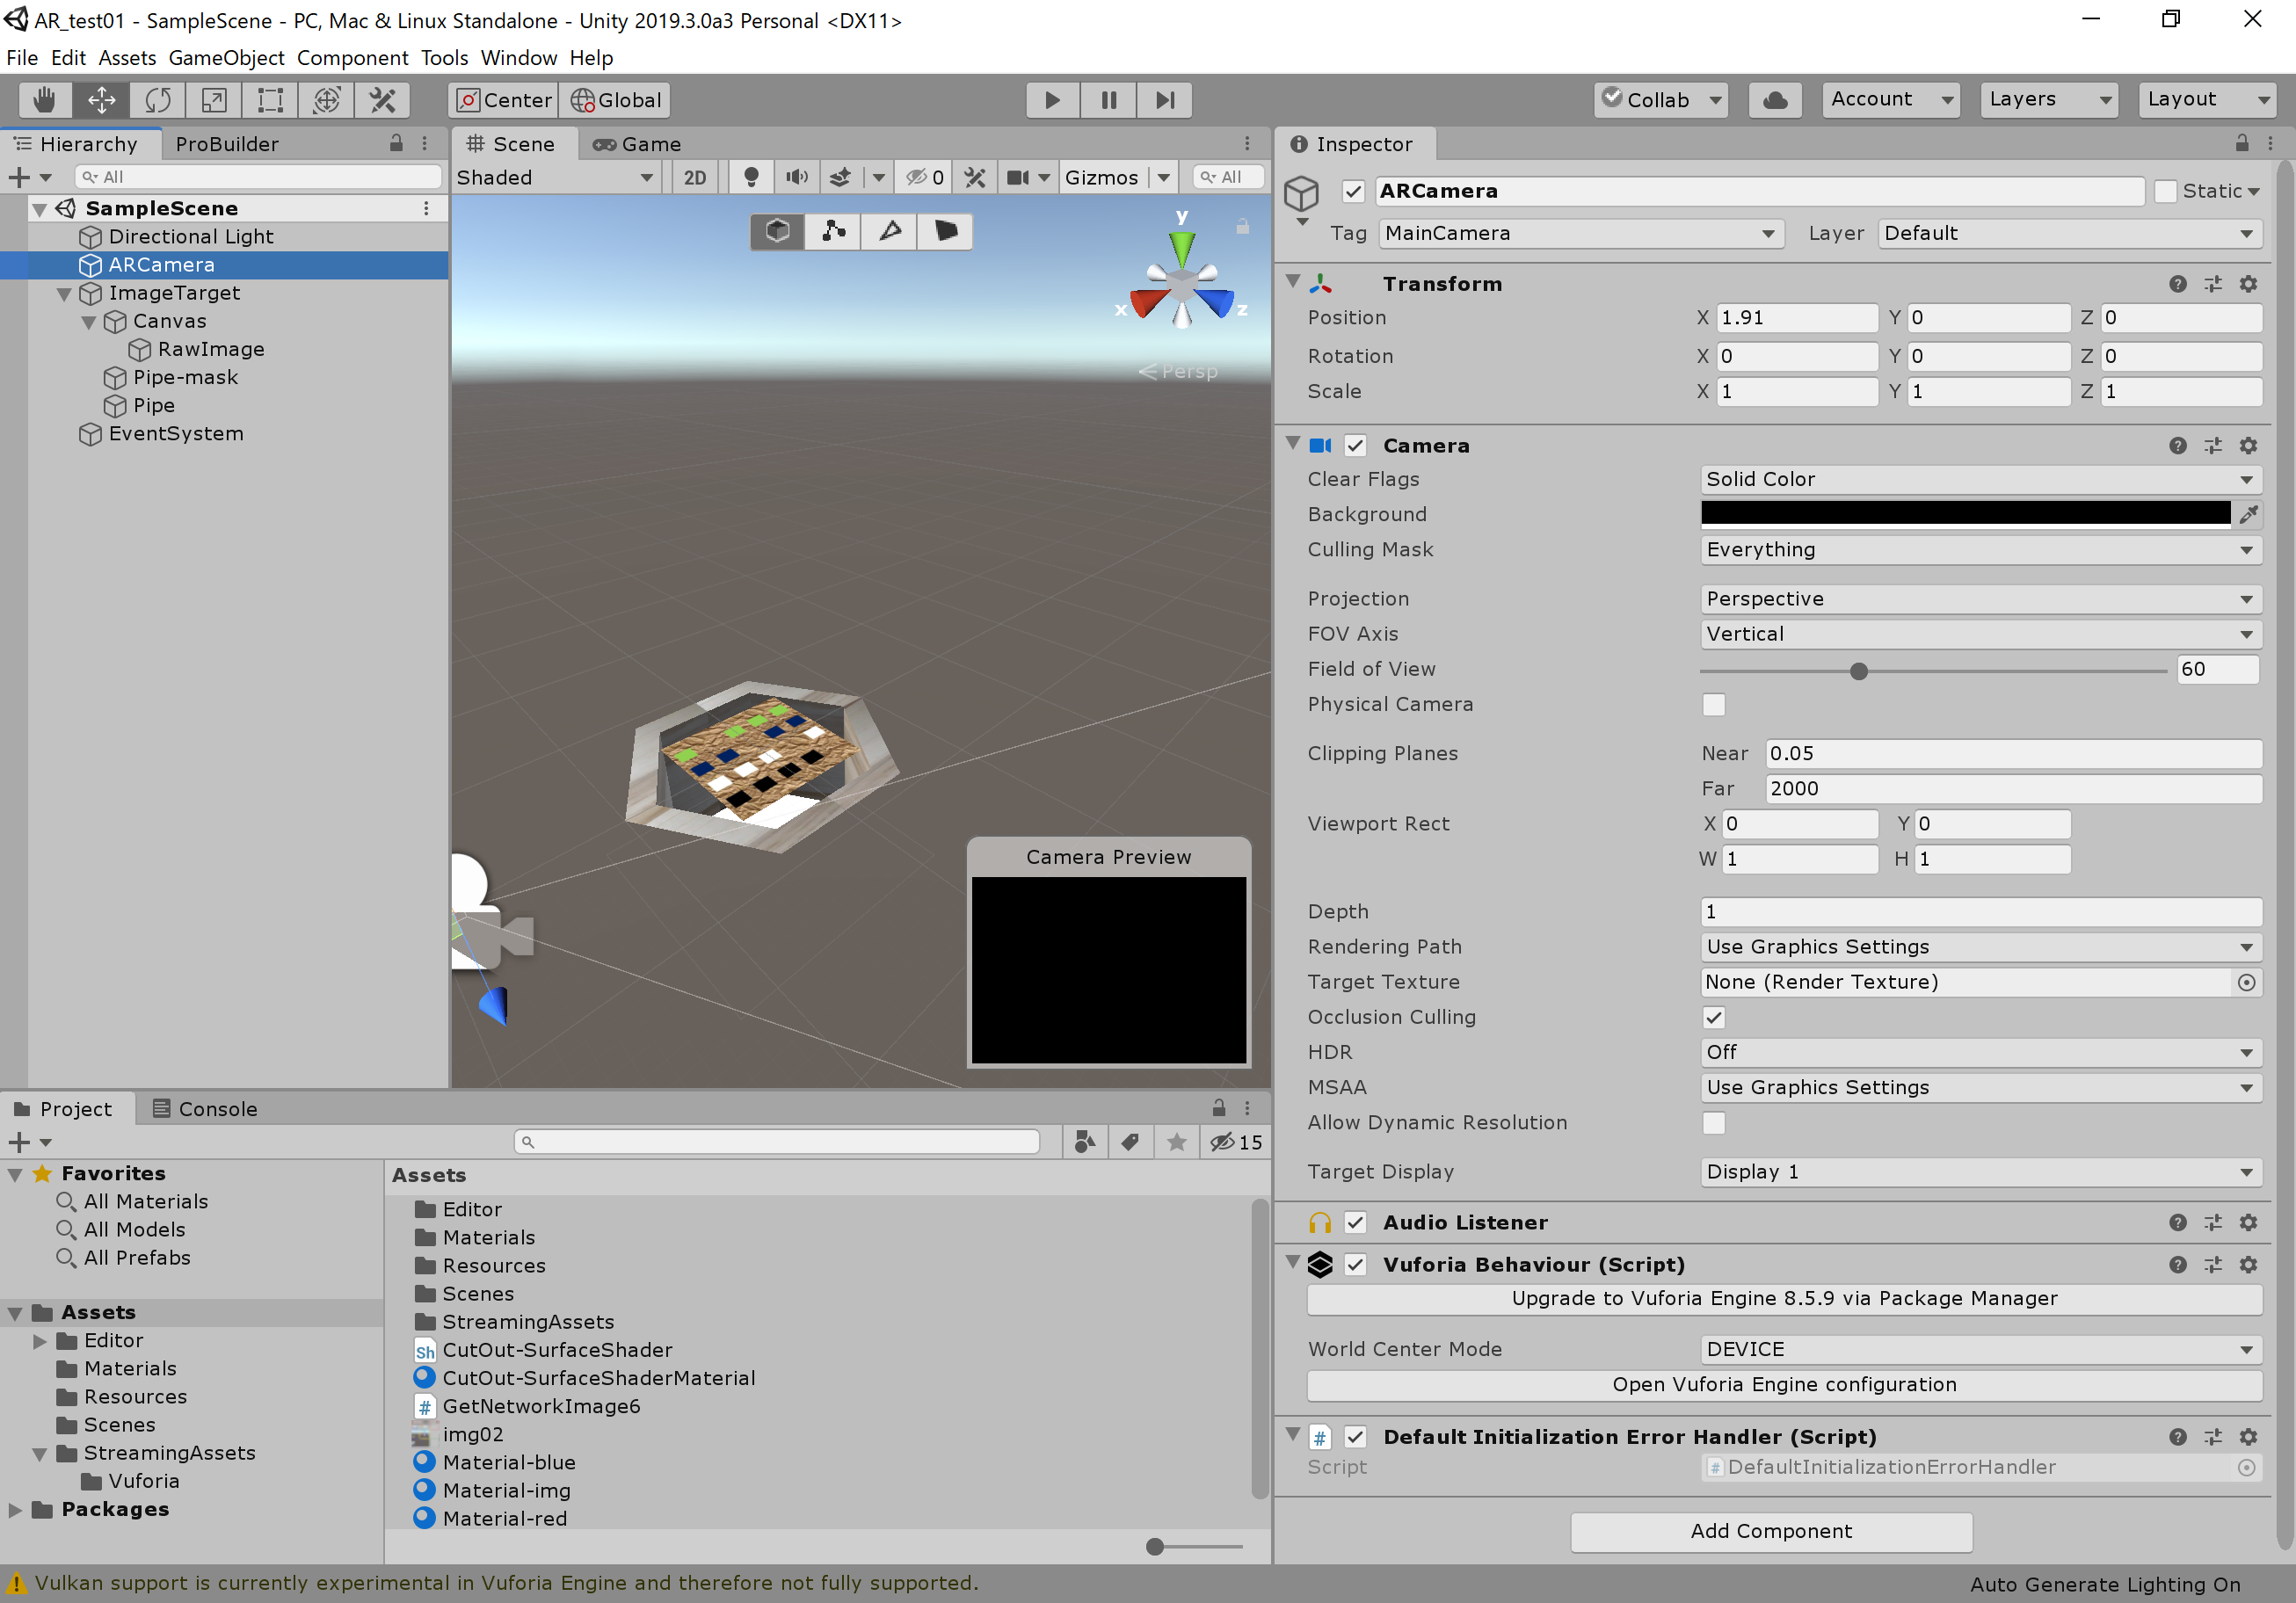Click the black Background color swatch

click(1964, 514)
